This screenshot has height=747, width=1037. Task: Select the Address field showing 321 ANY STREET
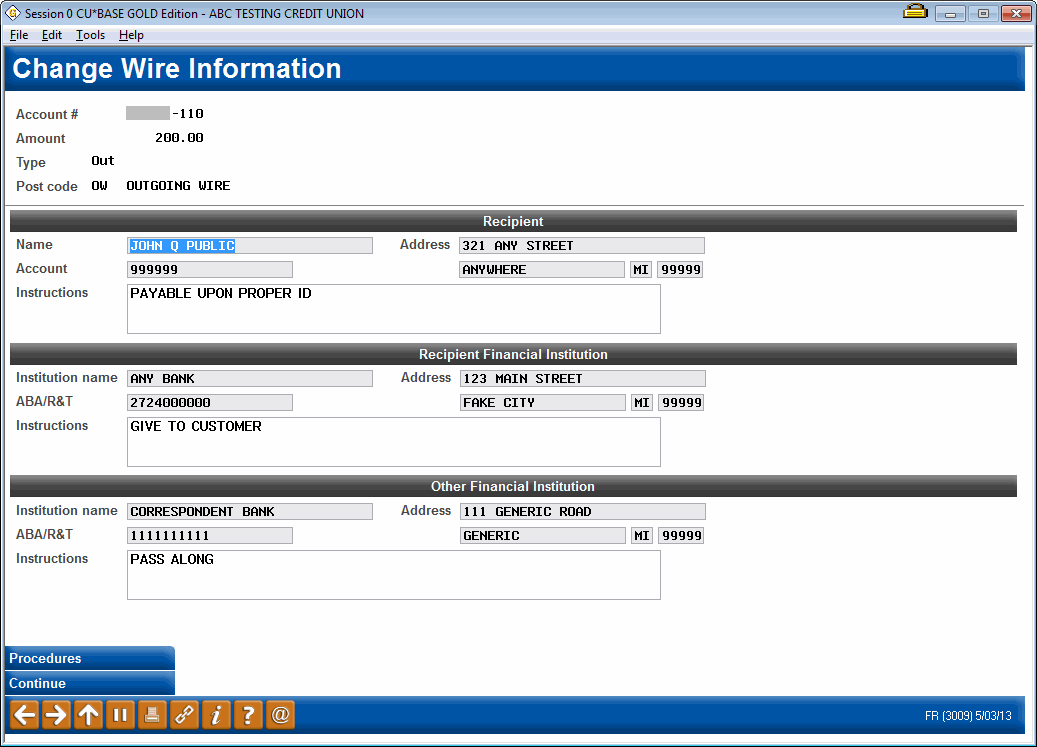581,245
